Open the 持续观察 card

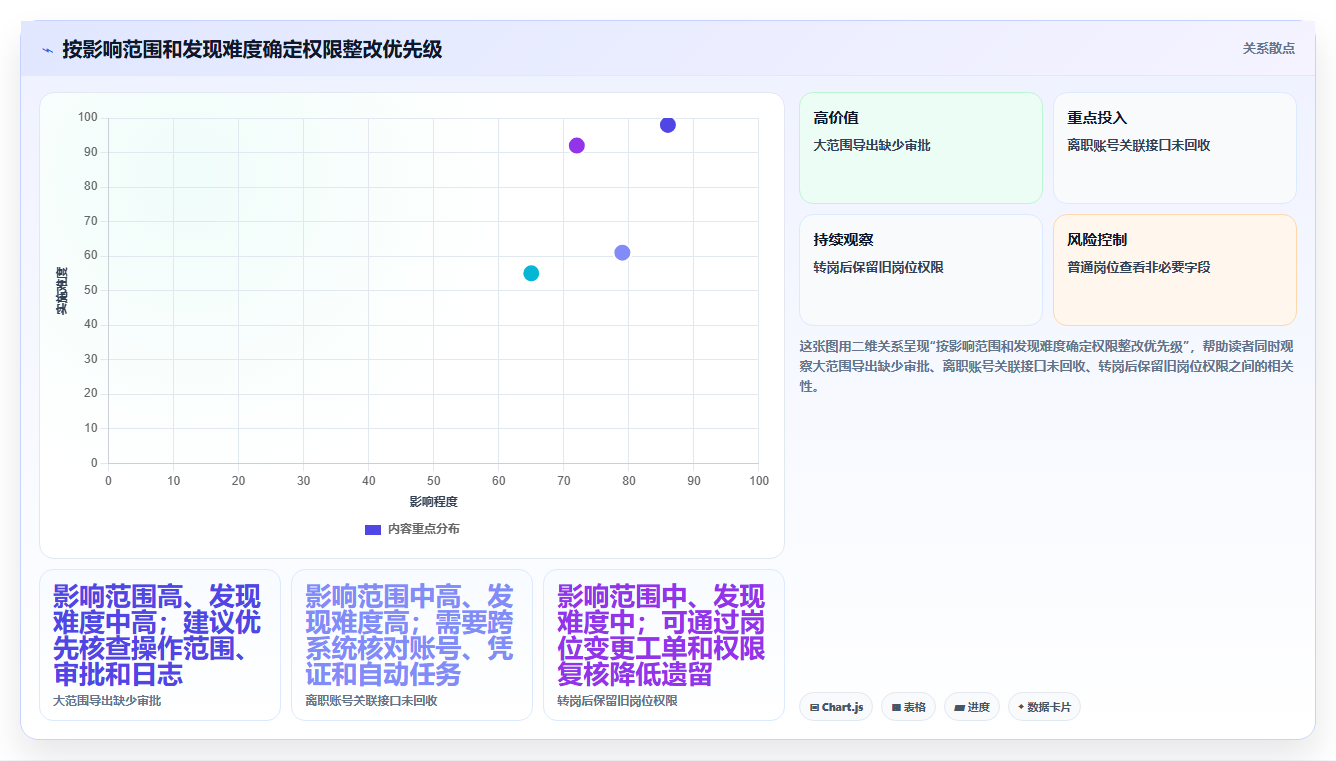[x=921, y=270]
